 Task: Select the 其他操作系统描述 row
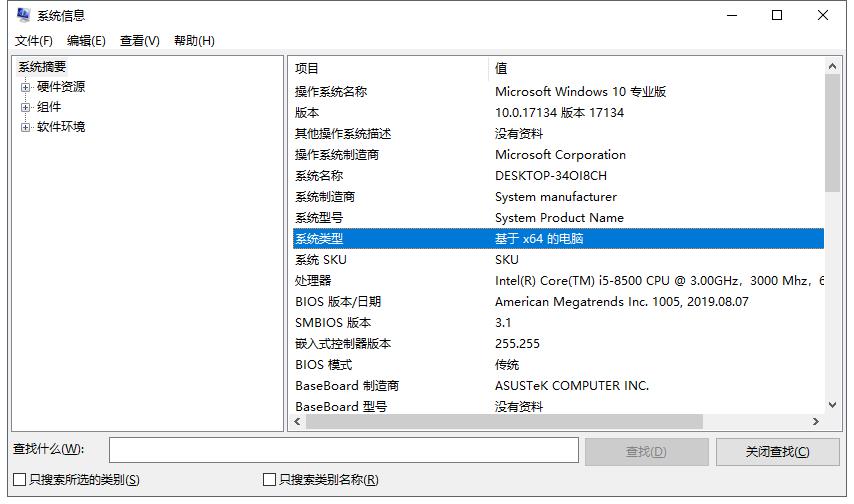558,133
